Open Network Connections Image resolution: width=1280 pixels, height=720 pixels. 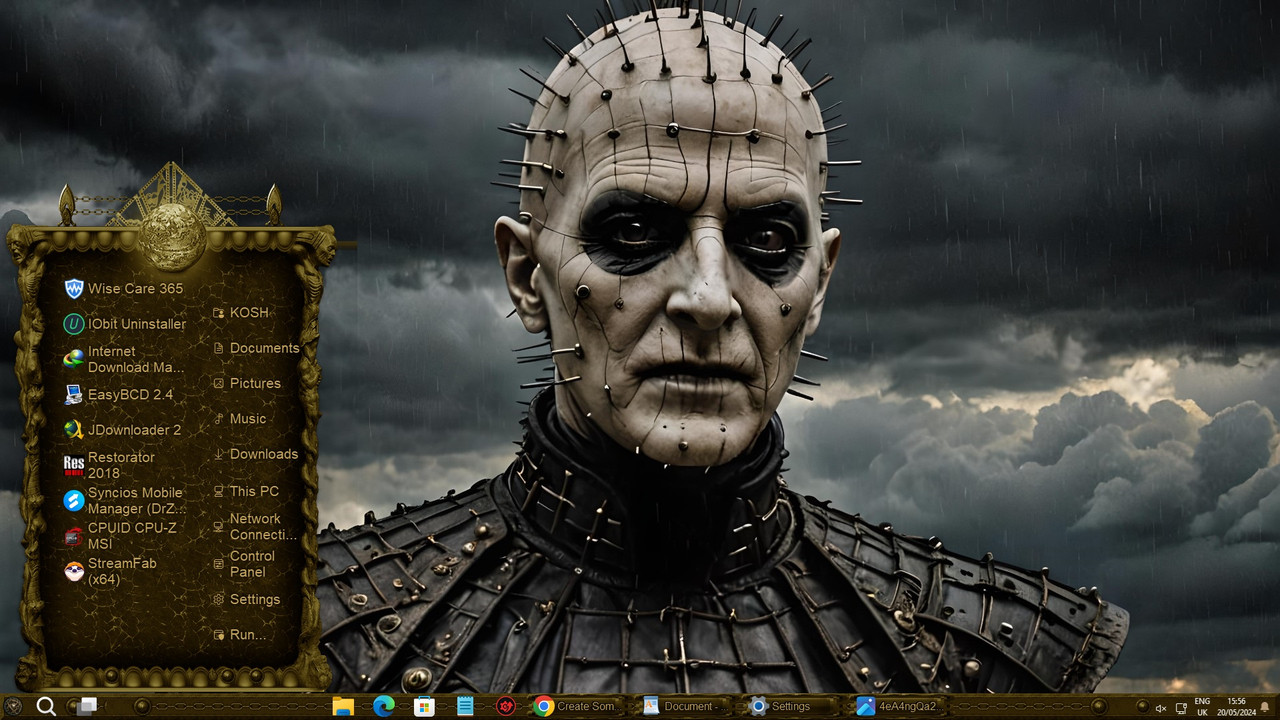pyautogui.click(x=256, y=527)
